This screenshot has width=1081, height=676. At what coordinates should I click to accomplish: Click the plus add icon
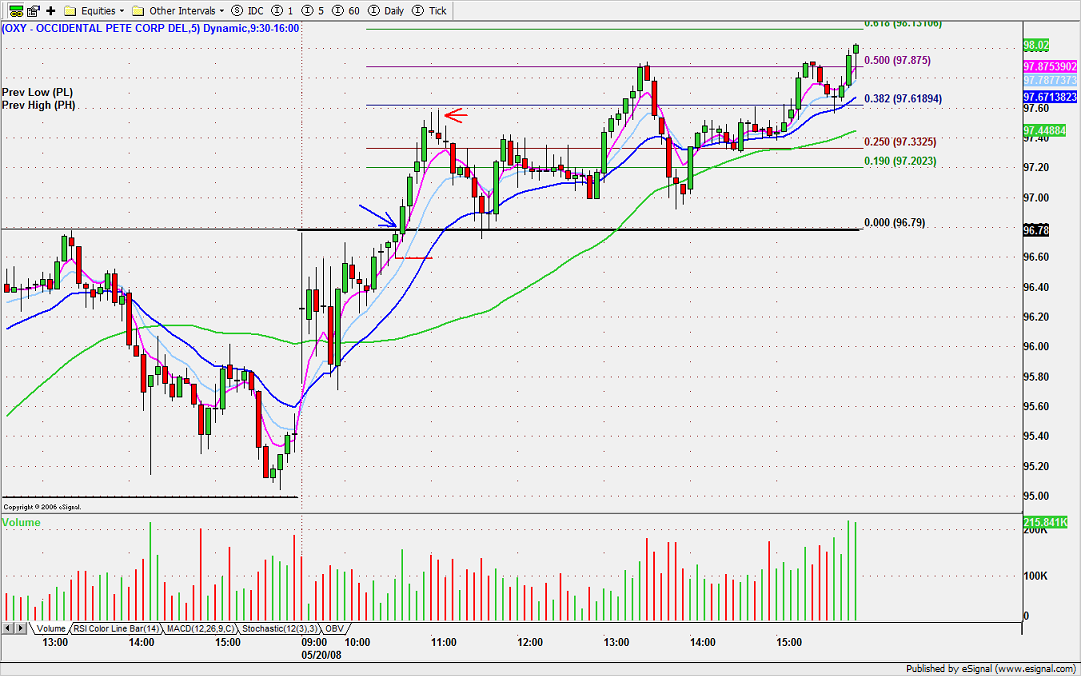(50, 10)
